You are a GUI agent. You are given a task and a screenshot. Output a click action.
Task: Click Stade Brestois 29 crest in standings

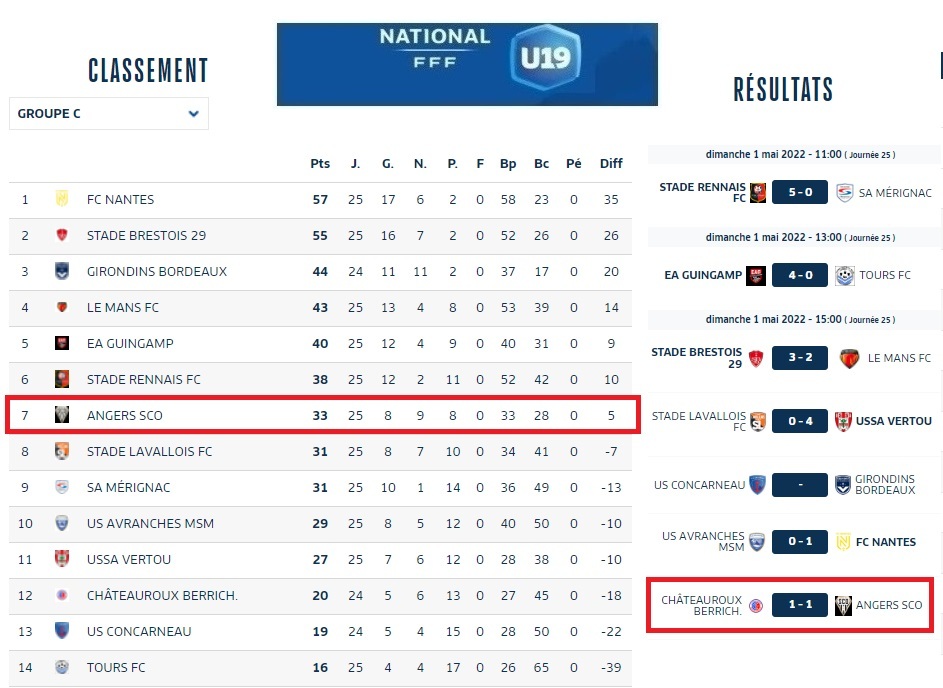click(x=62, y=235)
